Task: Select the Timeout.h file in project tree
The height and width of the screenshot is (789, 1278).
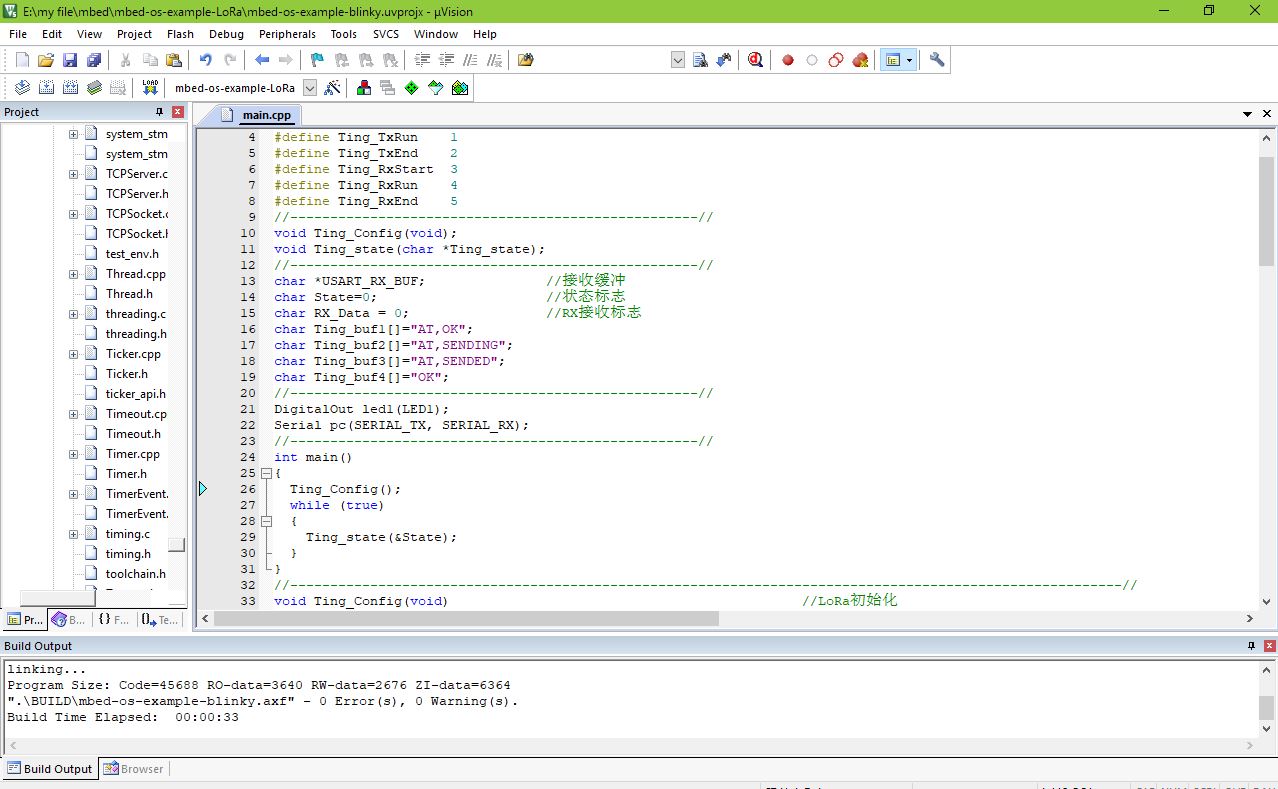Action: (x=133, y=434)
